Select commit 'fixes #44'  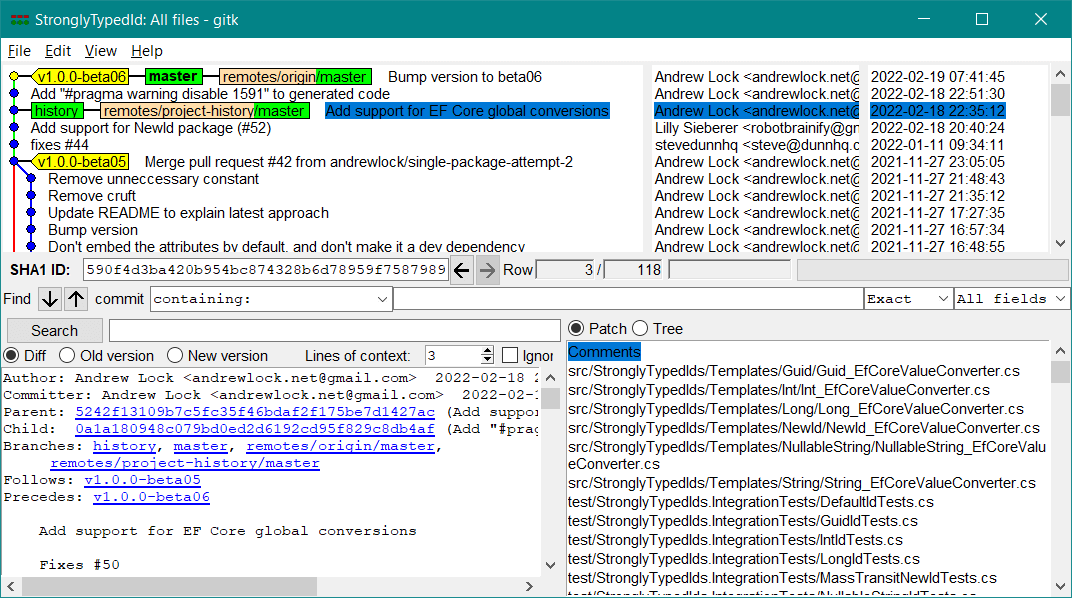59,145
